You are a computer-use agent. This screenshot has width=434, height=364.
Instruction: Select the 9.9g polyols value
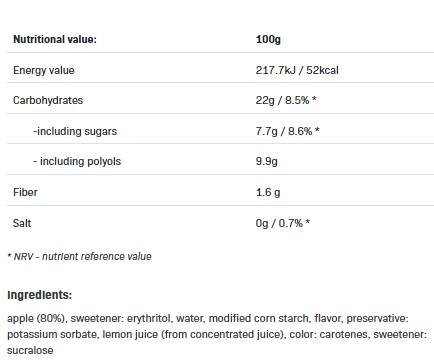tap(266, 161)
